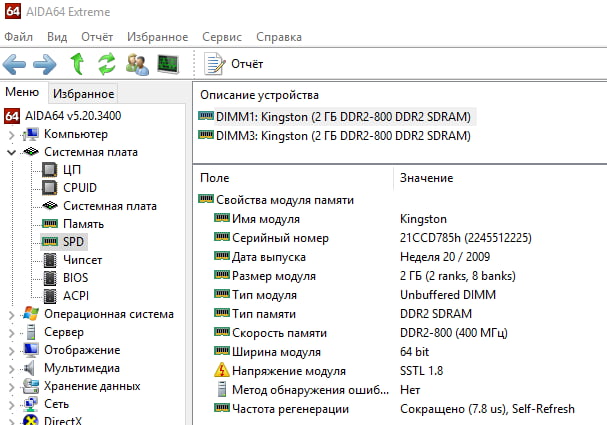Open the Файл menu
This screenshot has width=607, height=425.
point(18,37)
